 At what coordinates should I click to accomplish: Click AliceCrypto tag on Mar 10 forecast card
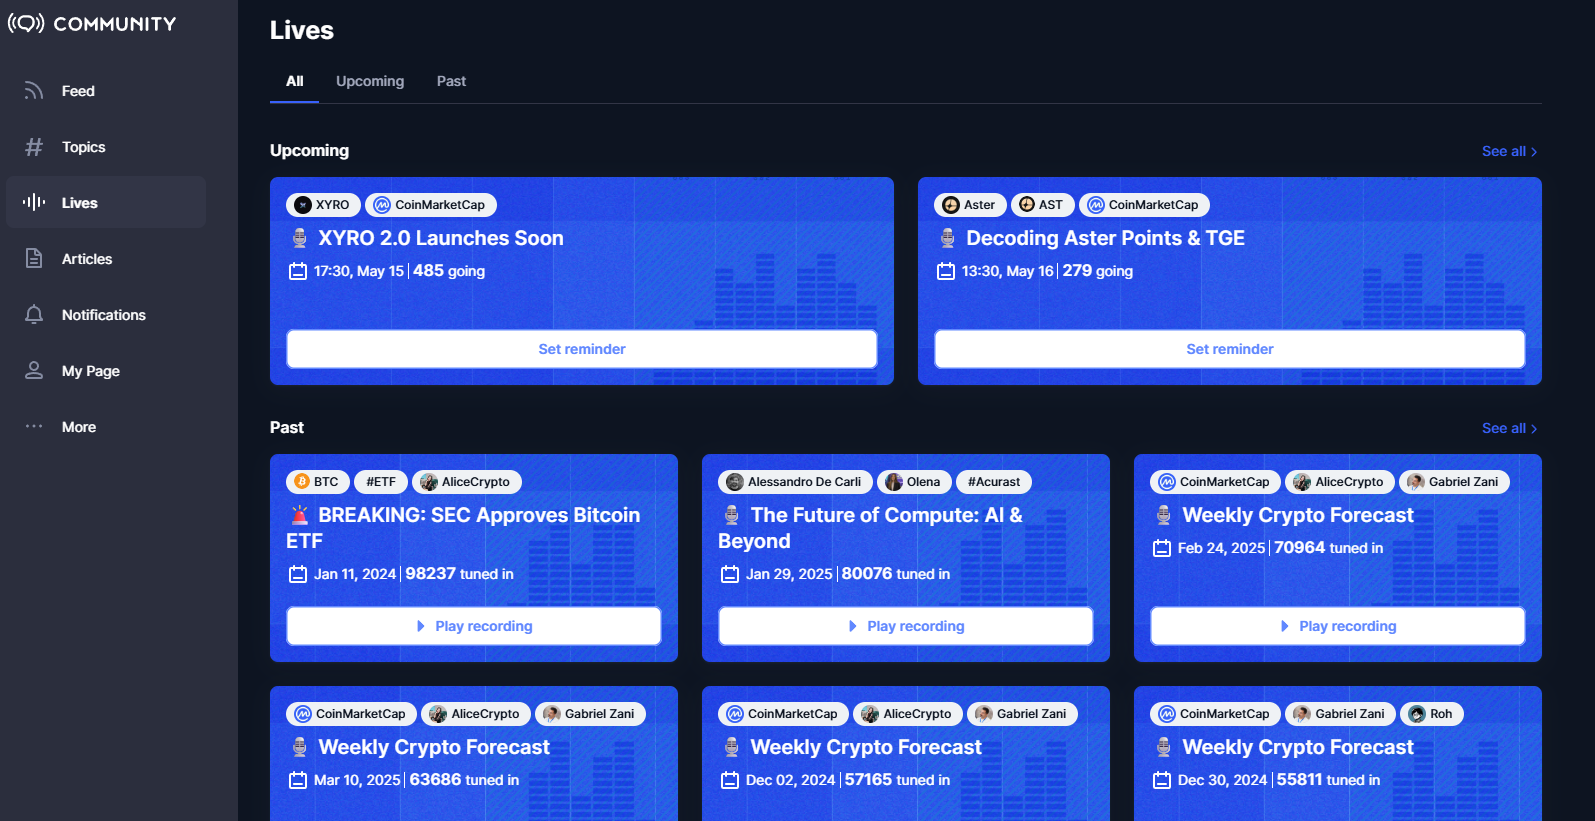click(x=475, y=714)
